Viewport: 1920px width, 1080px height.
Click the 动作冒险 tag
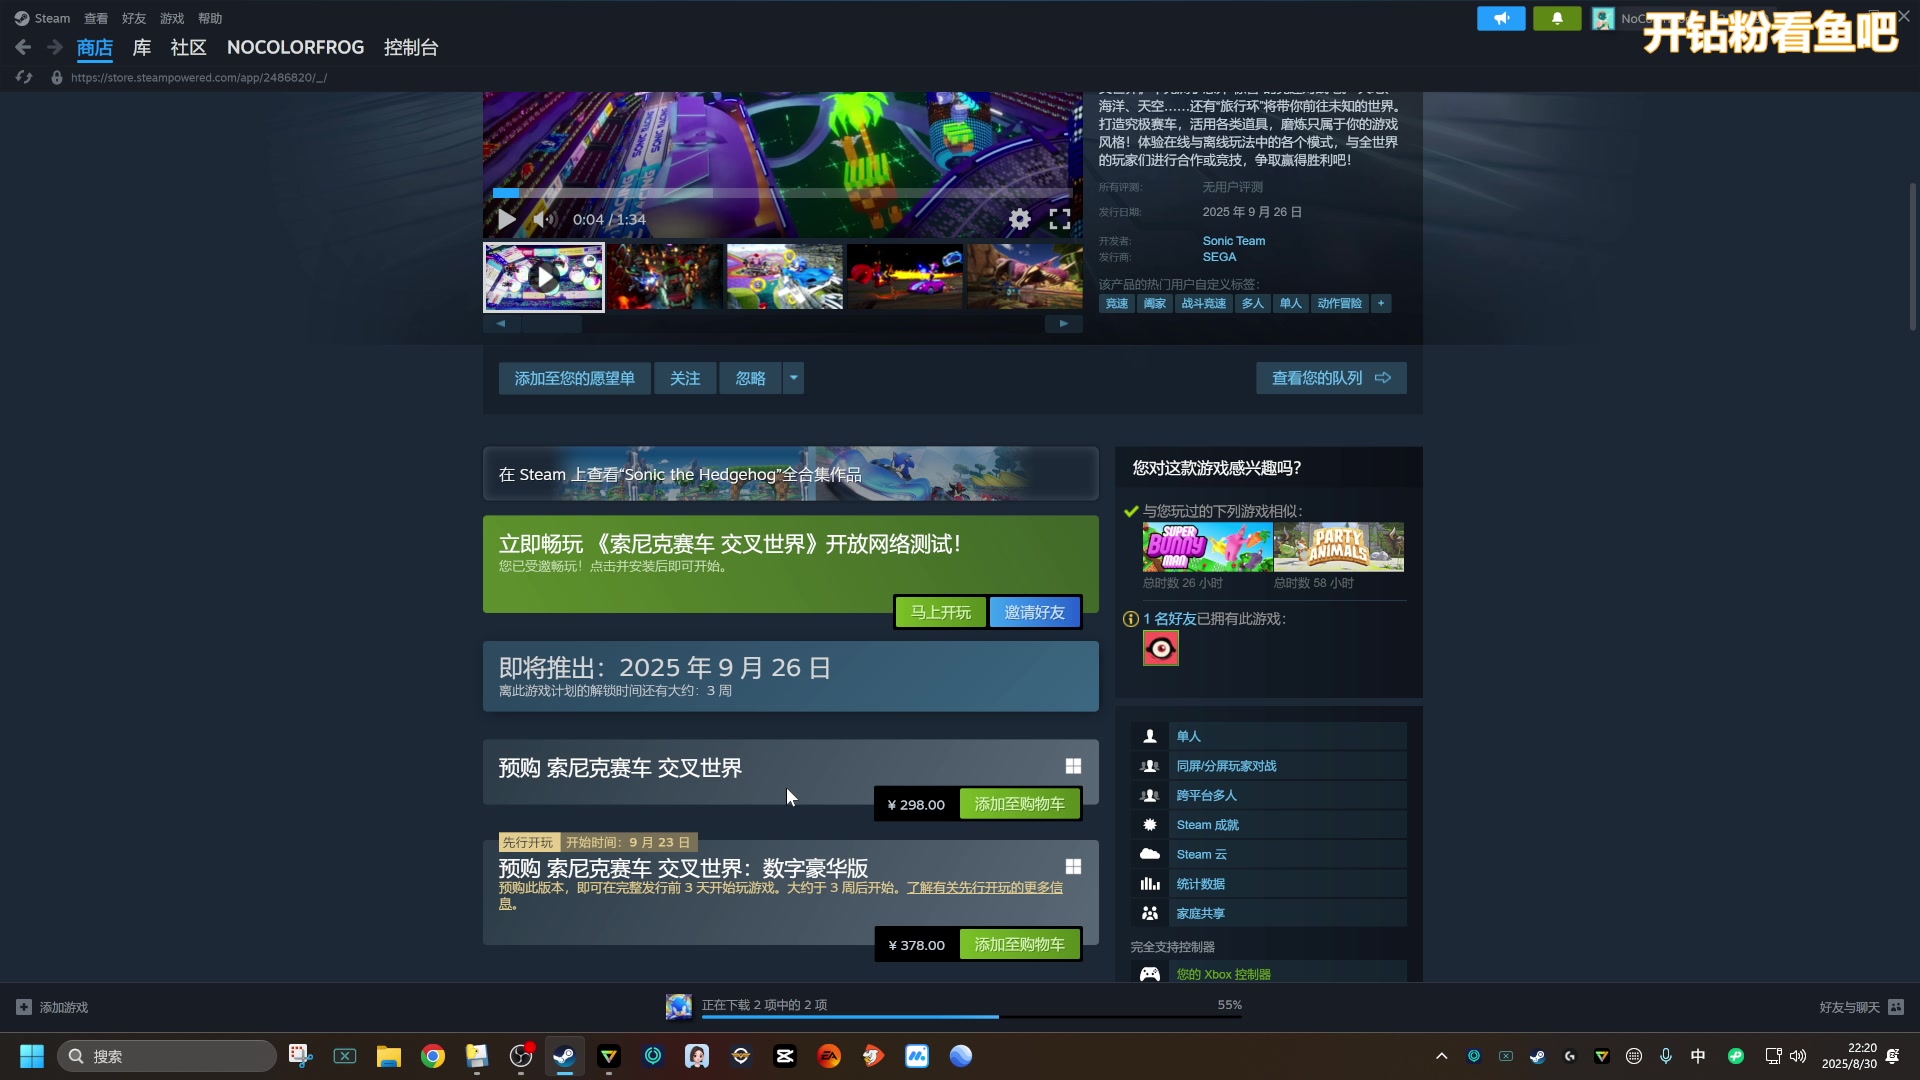(x=1339, y=303)
